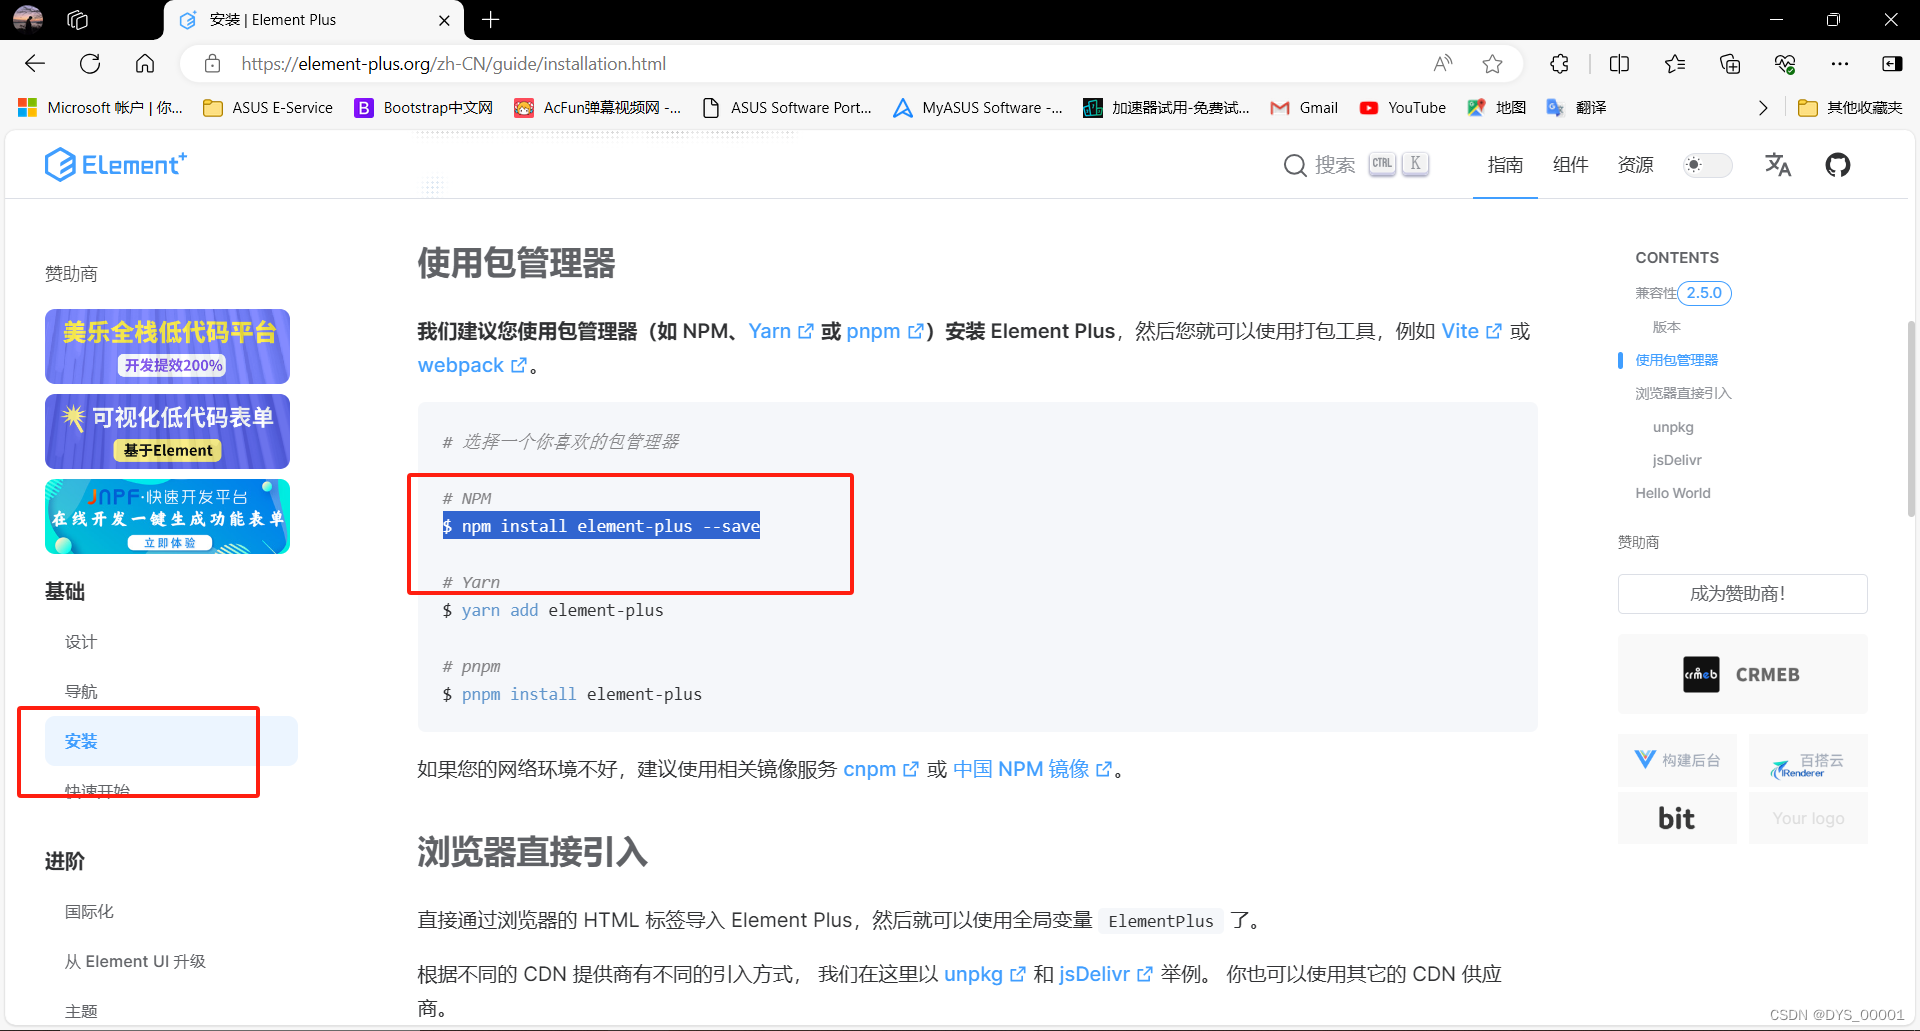Open split screen icon
The width and height of the screenshot is (1920, 1031).
coord(1619,64)
